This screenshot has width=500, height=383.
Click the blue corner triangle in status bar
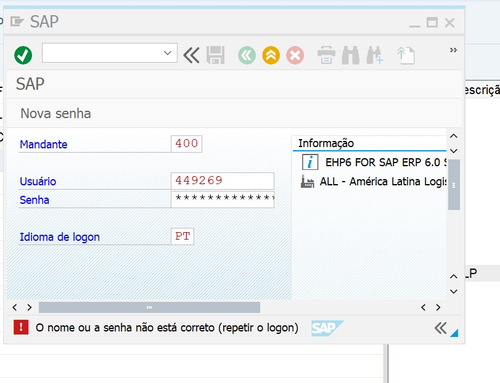click(455, 333)
